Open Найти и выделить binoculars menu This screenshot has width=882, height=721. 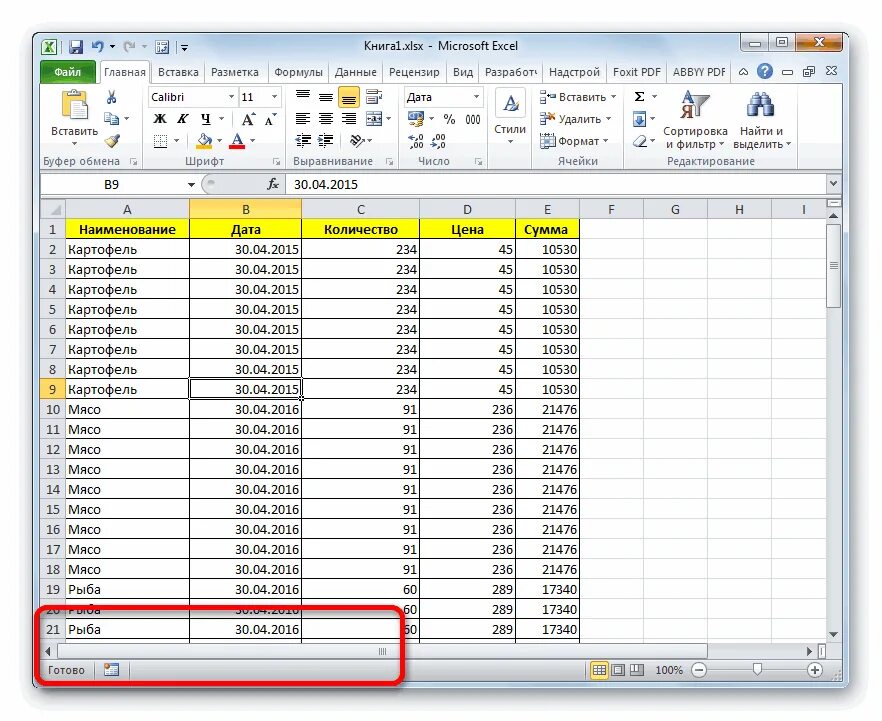pyautogui.click(x=762, y=120)
